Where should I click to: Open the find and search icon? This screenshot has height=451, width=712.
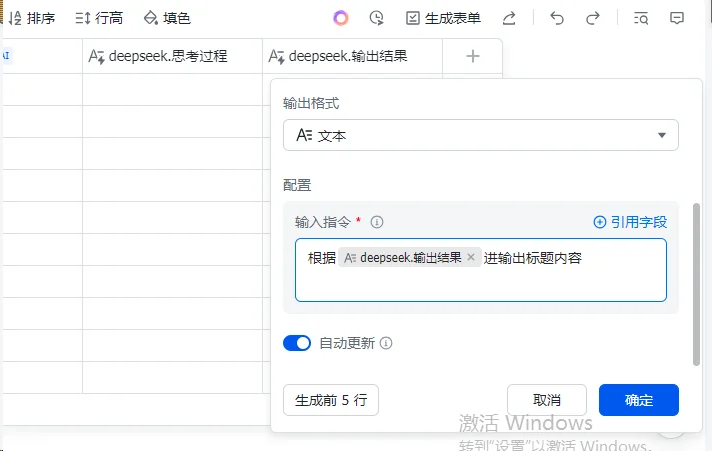641,18
